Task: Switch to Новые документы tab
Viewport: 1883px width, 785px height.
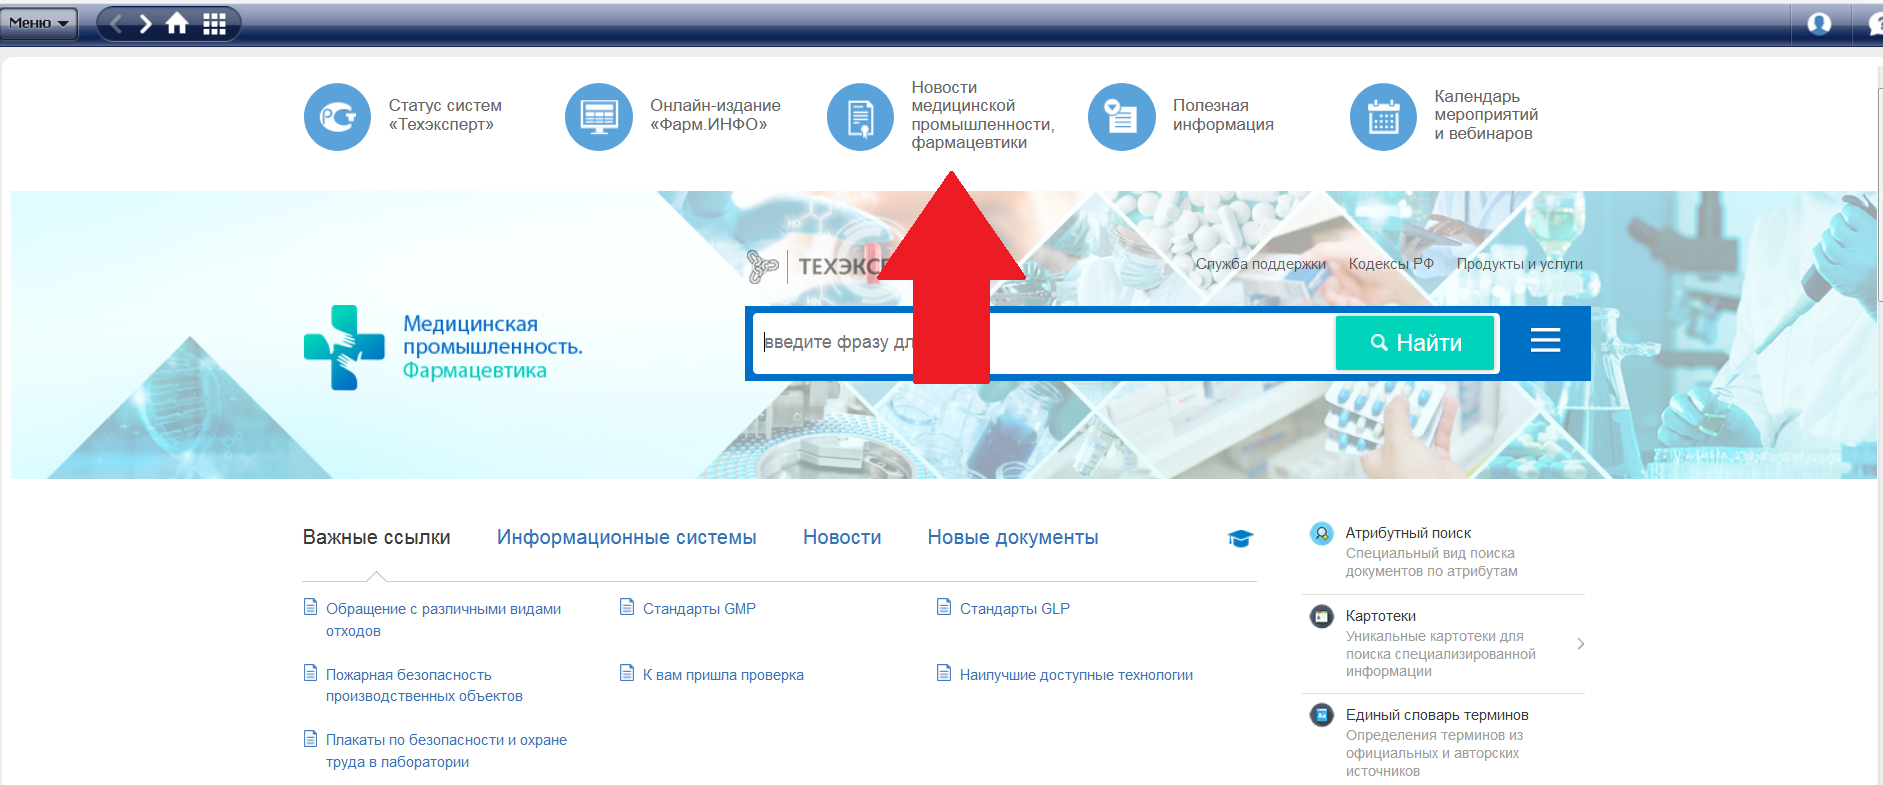Action: [1013, 538]
